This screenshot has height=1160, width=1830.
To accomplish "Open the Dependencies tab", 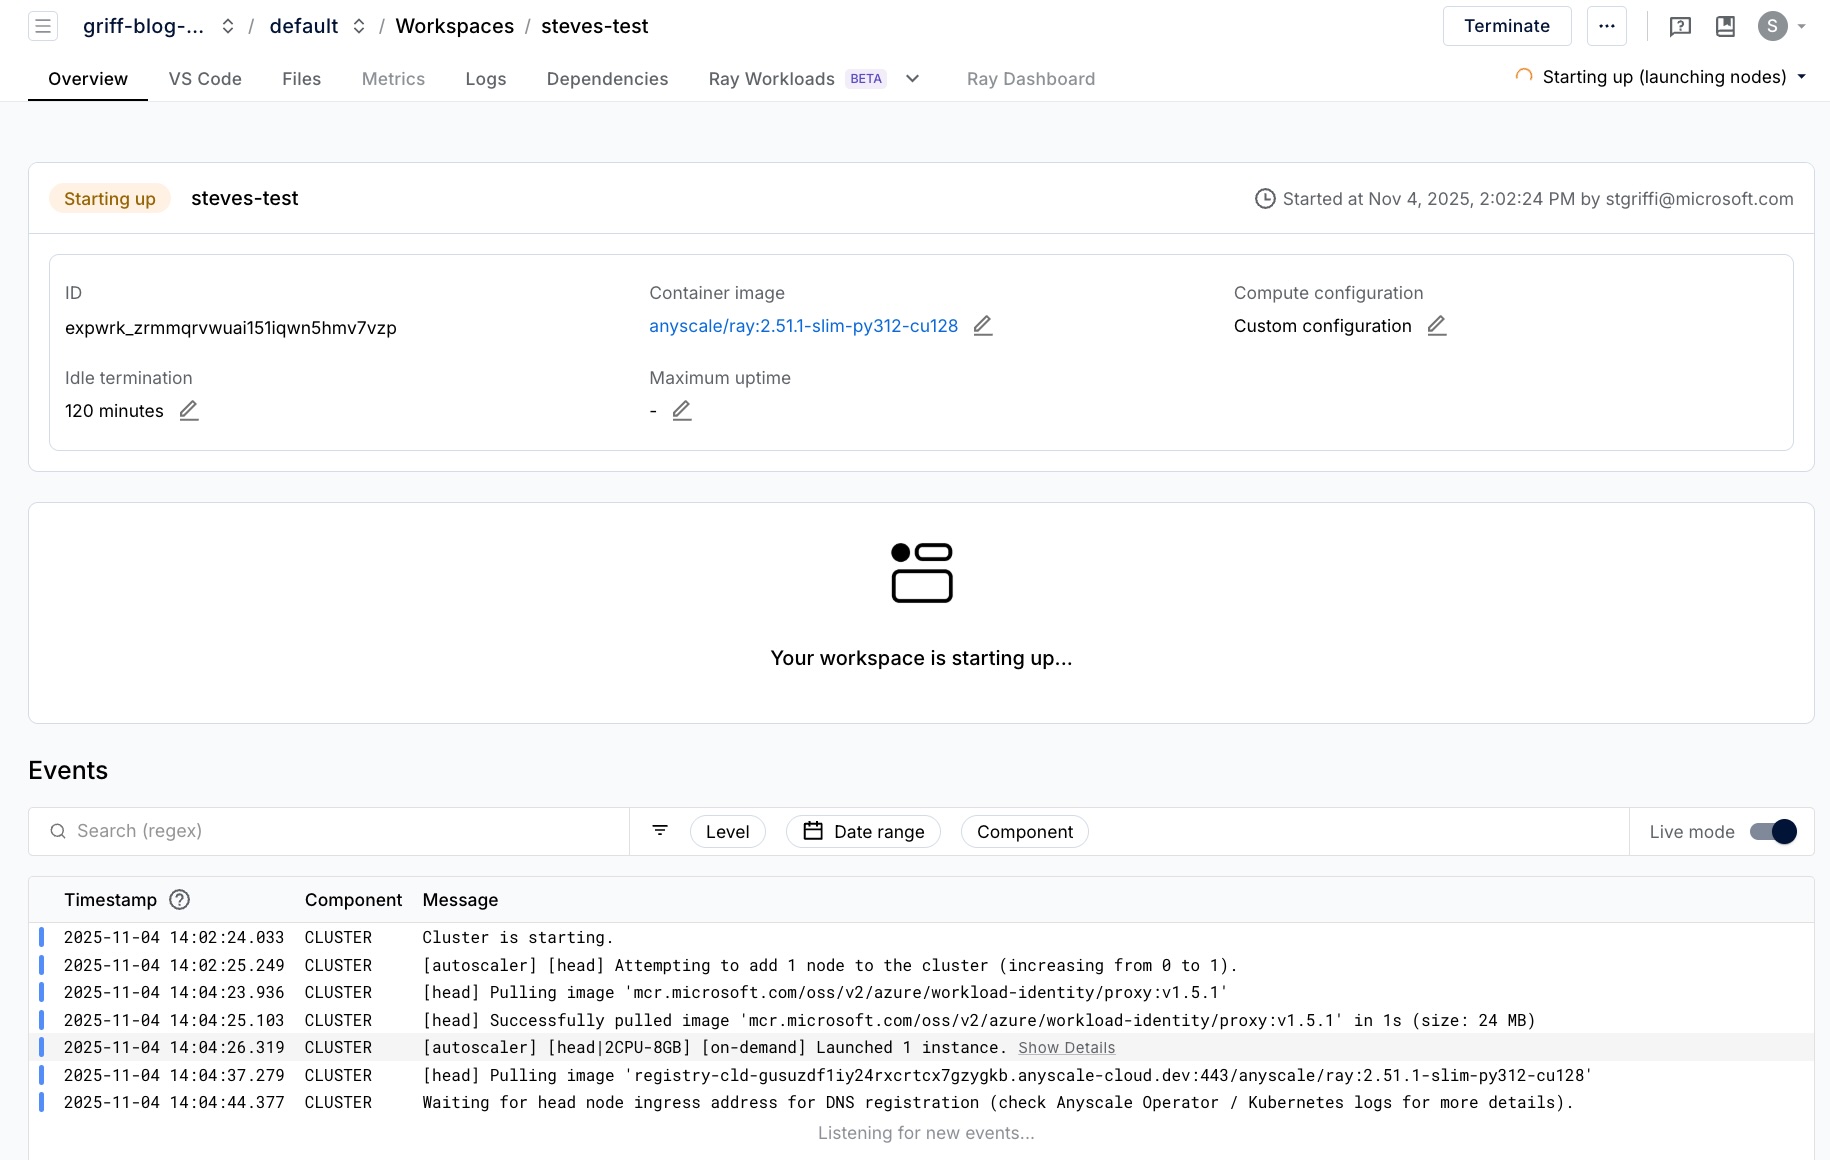I will click(x=607, y=78).
